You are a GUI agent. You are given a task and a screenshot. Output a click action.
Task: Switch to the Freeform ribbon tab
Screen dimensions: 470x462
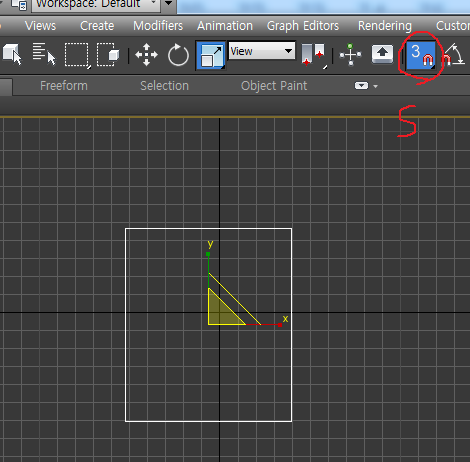(x=64, y=86)
